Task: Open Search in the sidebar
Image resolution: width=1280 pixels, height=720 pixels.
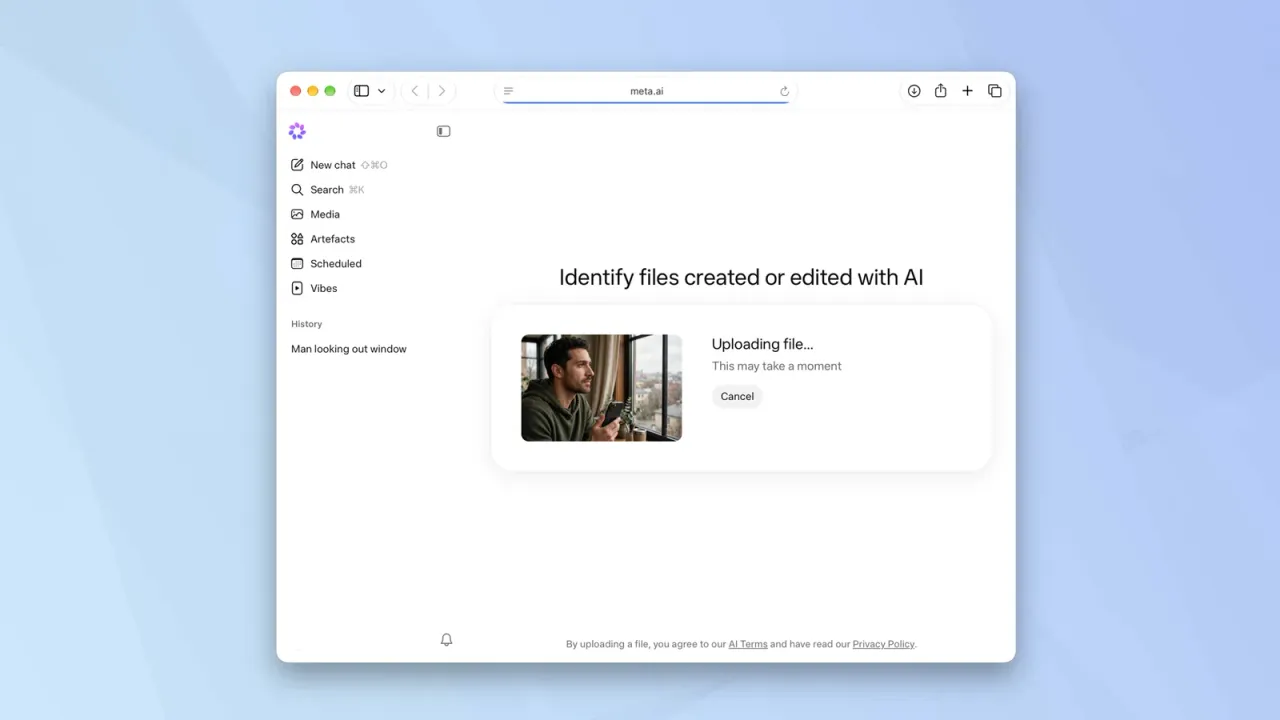Action: point(328,190)
